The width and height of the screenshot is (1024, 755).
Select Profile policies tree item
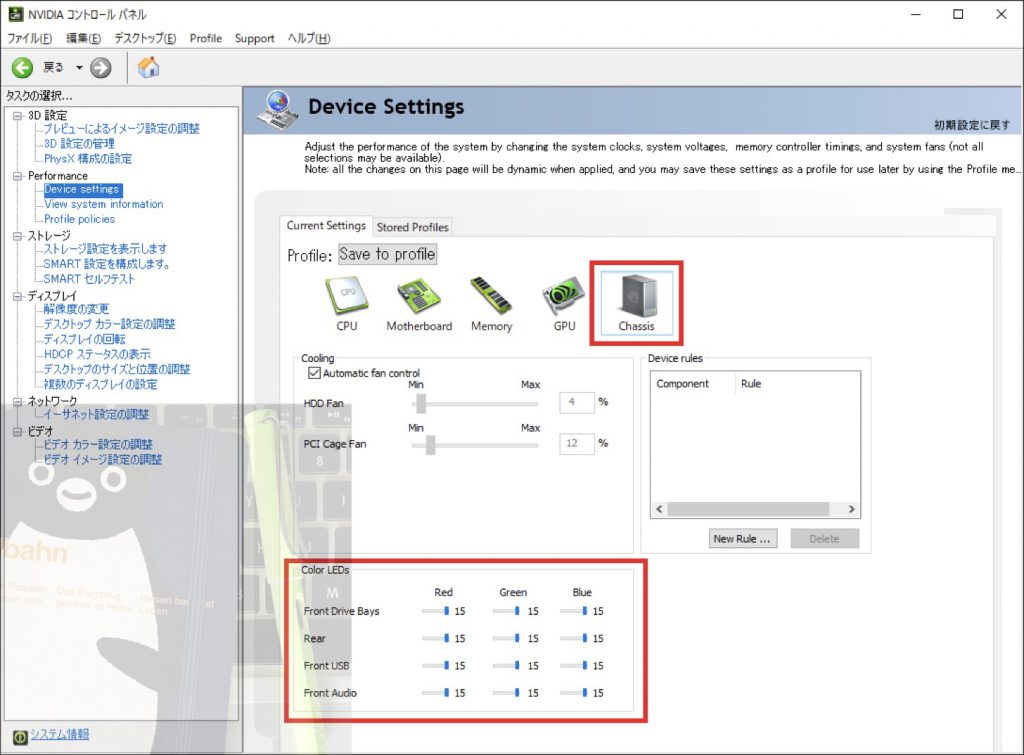click(x=79, y=219)
